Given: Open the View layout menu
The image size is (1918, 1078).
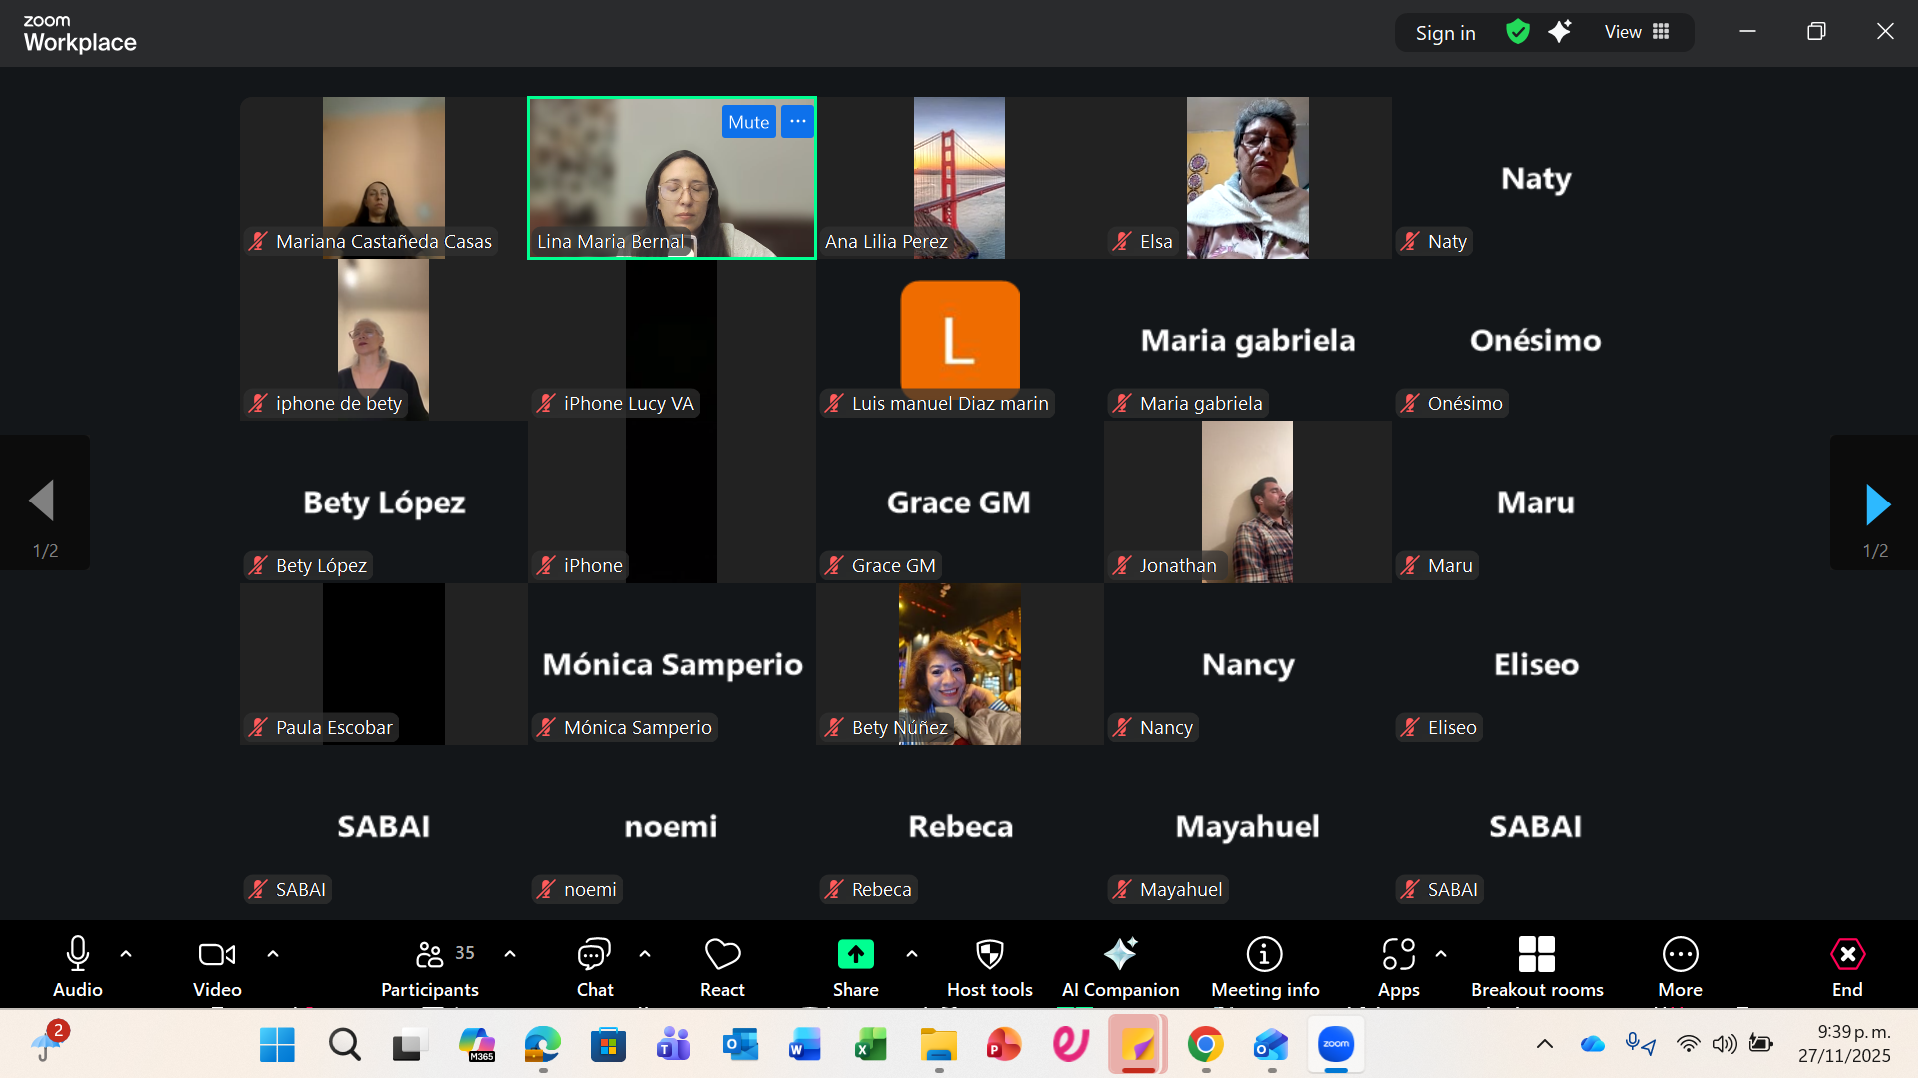Looking at the screenshot, I should point(1637,32).
